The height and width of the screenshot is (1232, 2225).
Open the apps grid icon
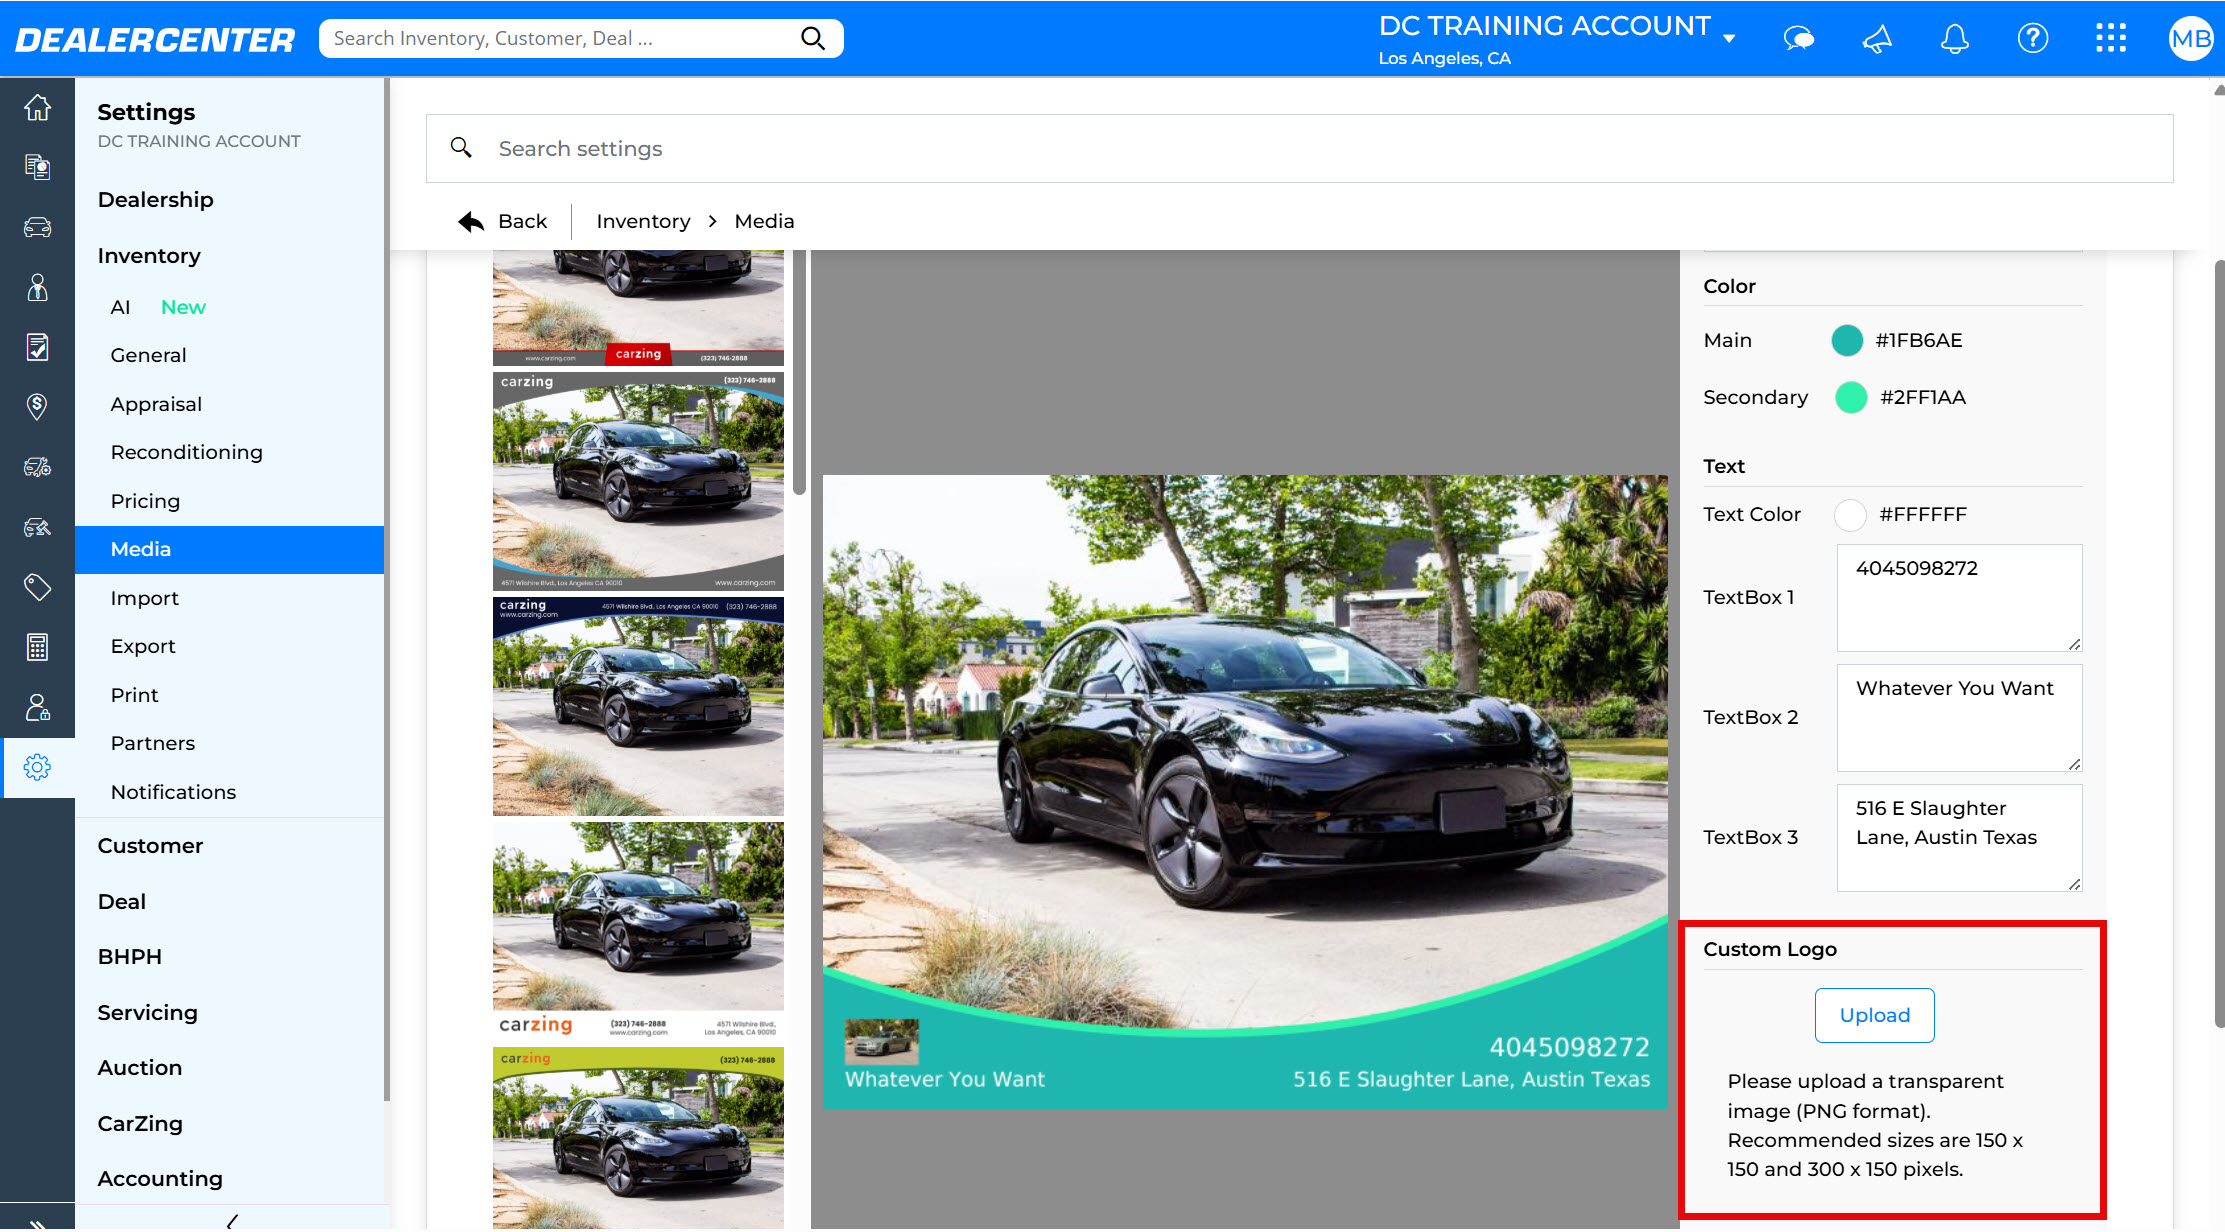click(x=2111, y=38)
